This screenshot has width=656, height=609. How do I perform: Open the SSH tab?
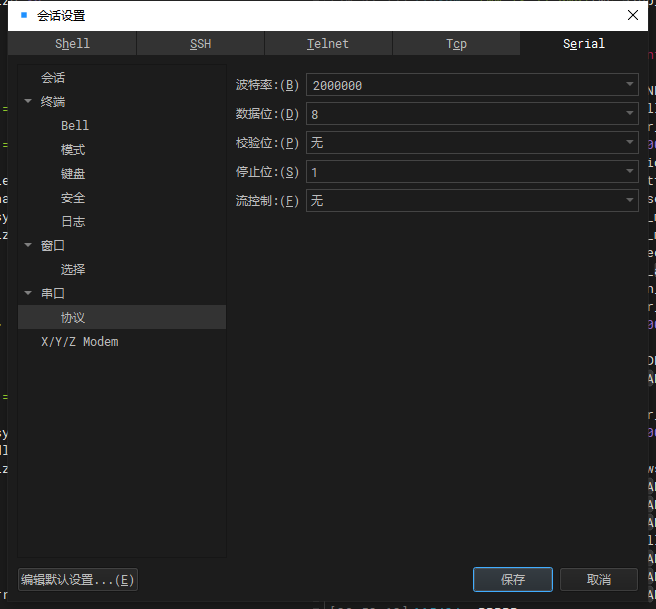pos(200,44)
